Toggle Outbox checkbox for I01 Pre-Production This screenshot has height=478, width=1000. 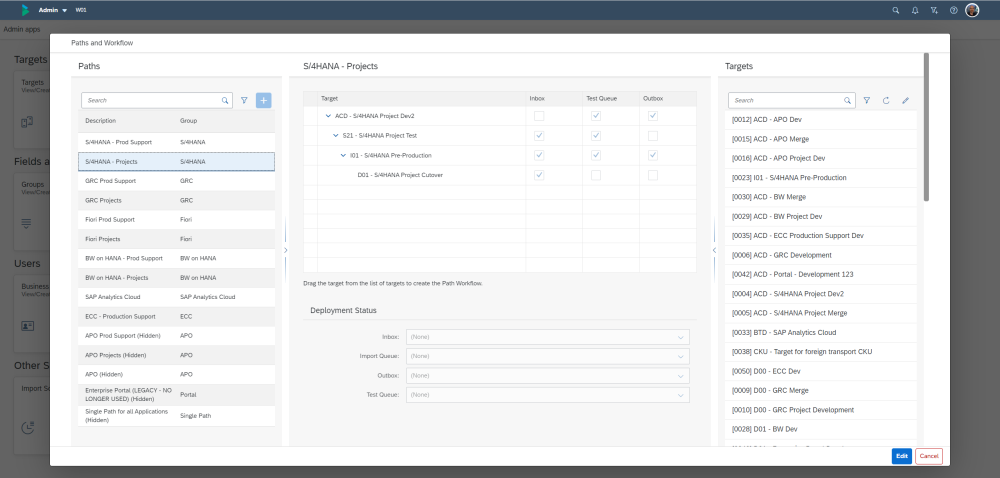click(x=653, y=156)
